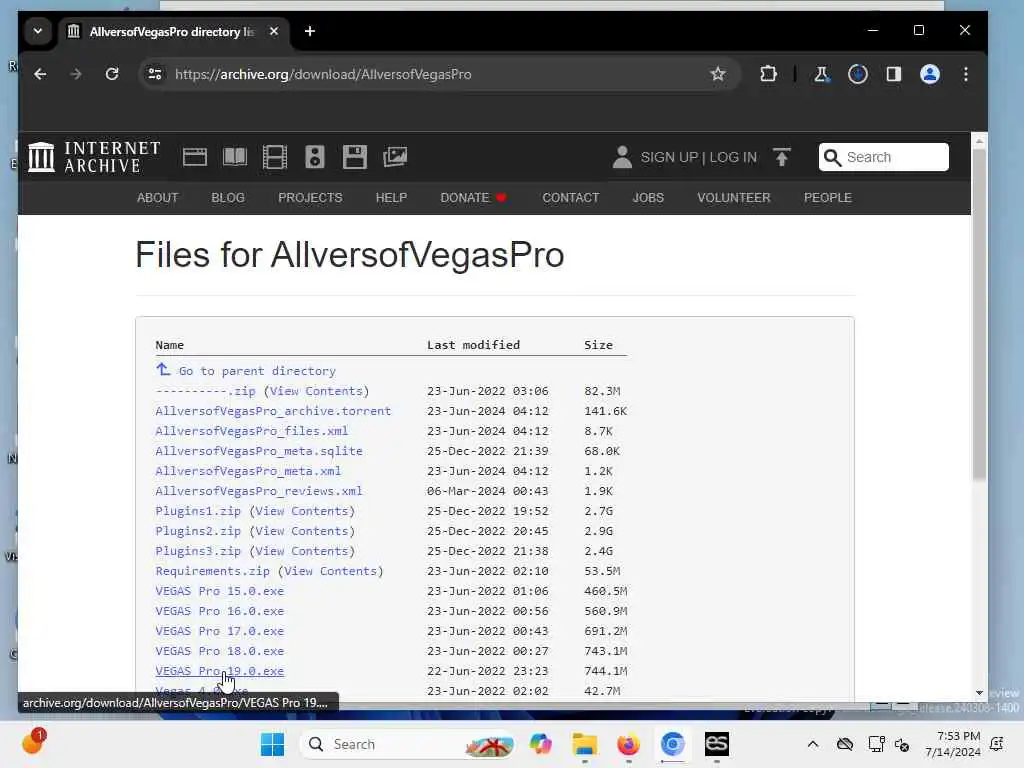View Contents of Plugins2.zip
Image resolution: width=1024 pixels, height=768 pixels.
[304, 532]
